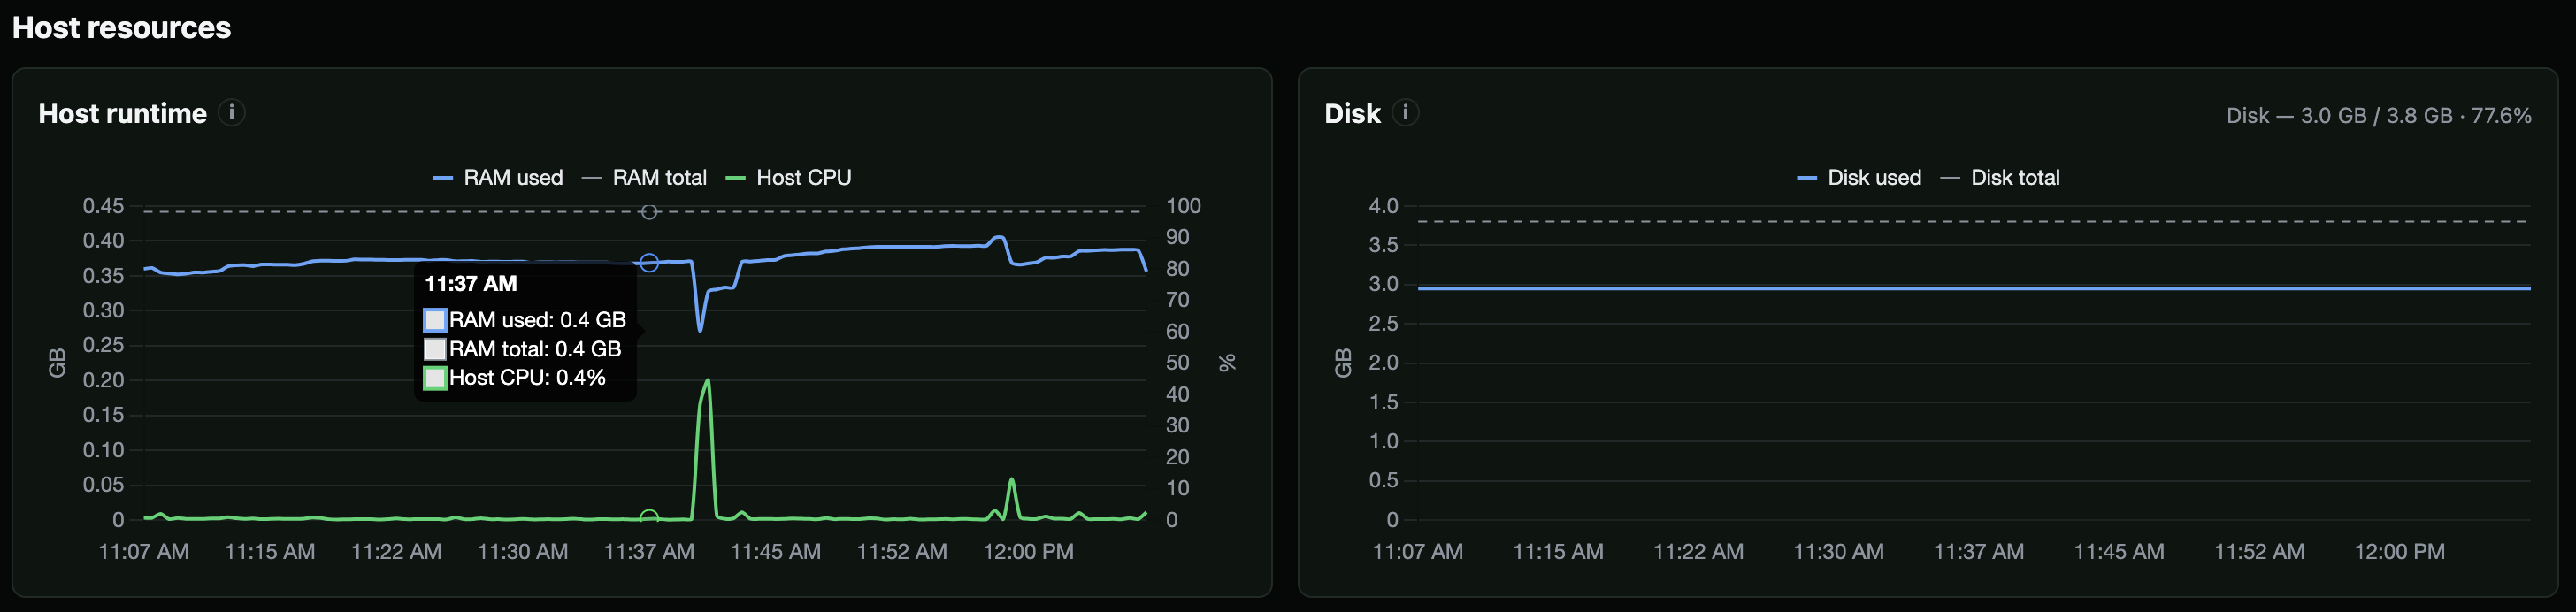
Task: Click the tooltip time header 11:37 AM
Action: point(471,284)
